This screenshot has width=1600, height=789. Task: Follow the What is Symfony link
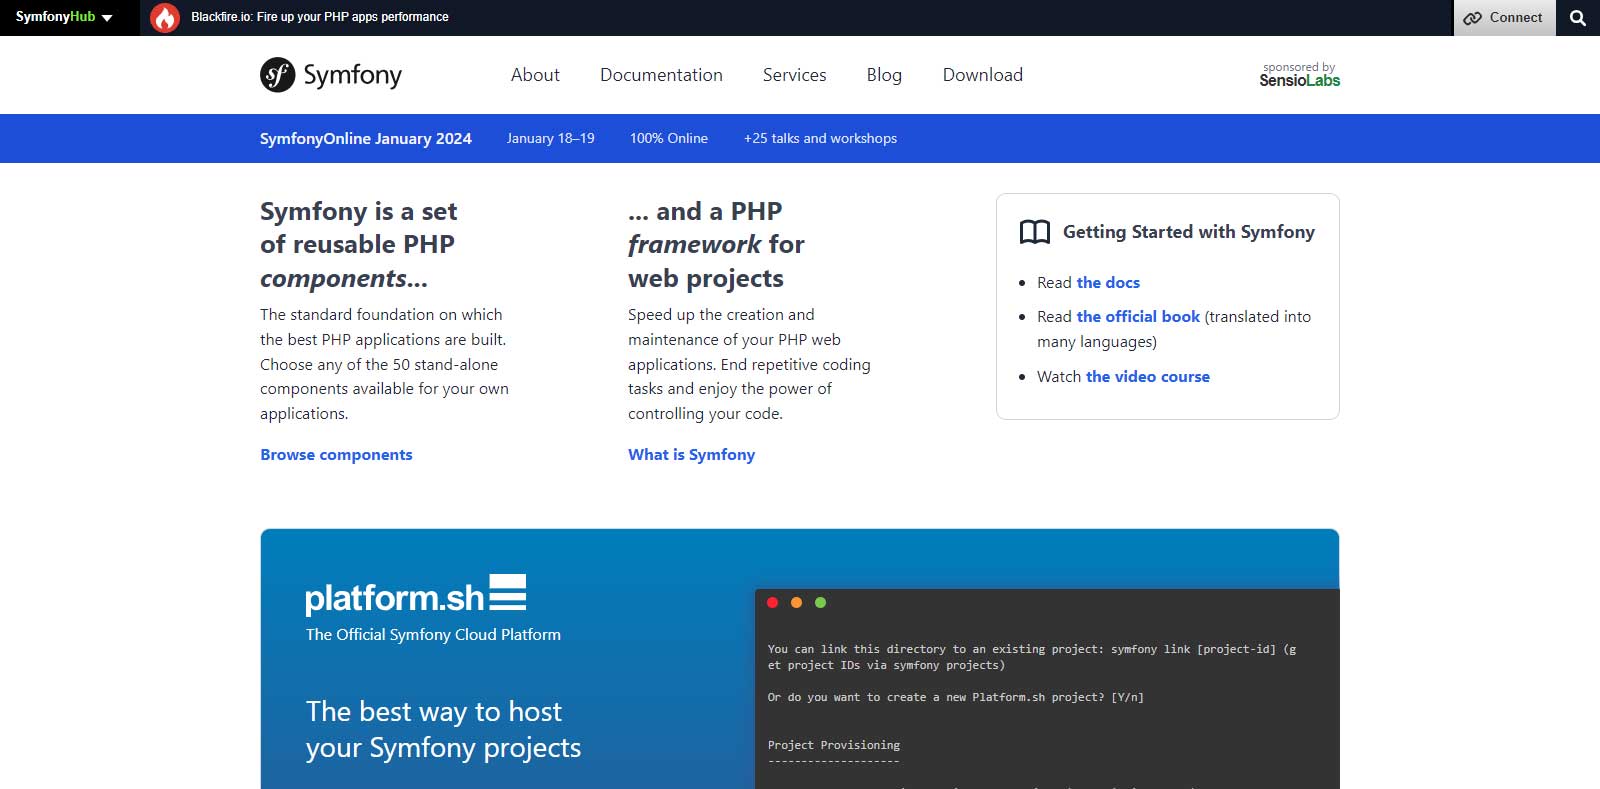coord(691,455)
